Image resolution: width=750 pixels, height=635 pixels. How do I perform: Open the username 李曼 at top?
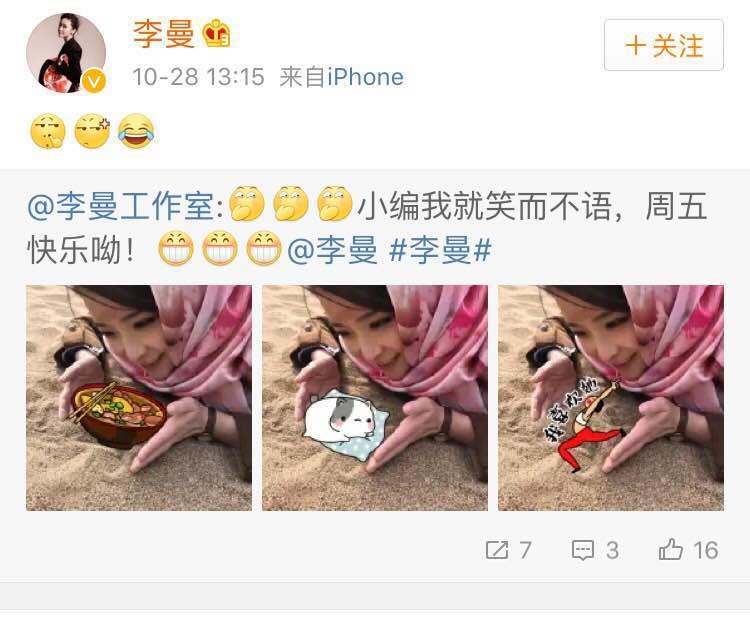[x=163, y=33]
